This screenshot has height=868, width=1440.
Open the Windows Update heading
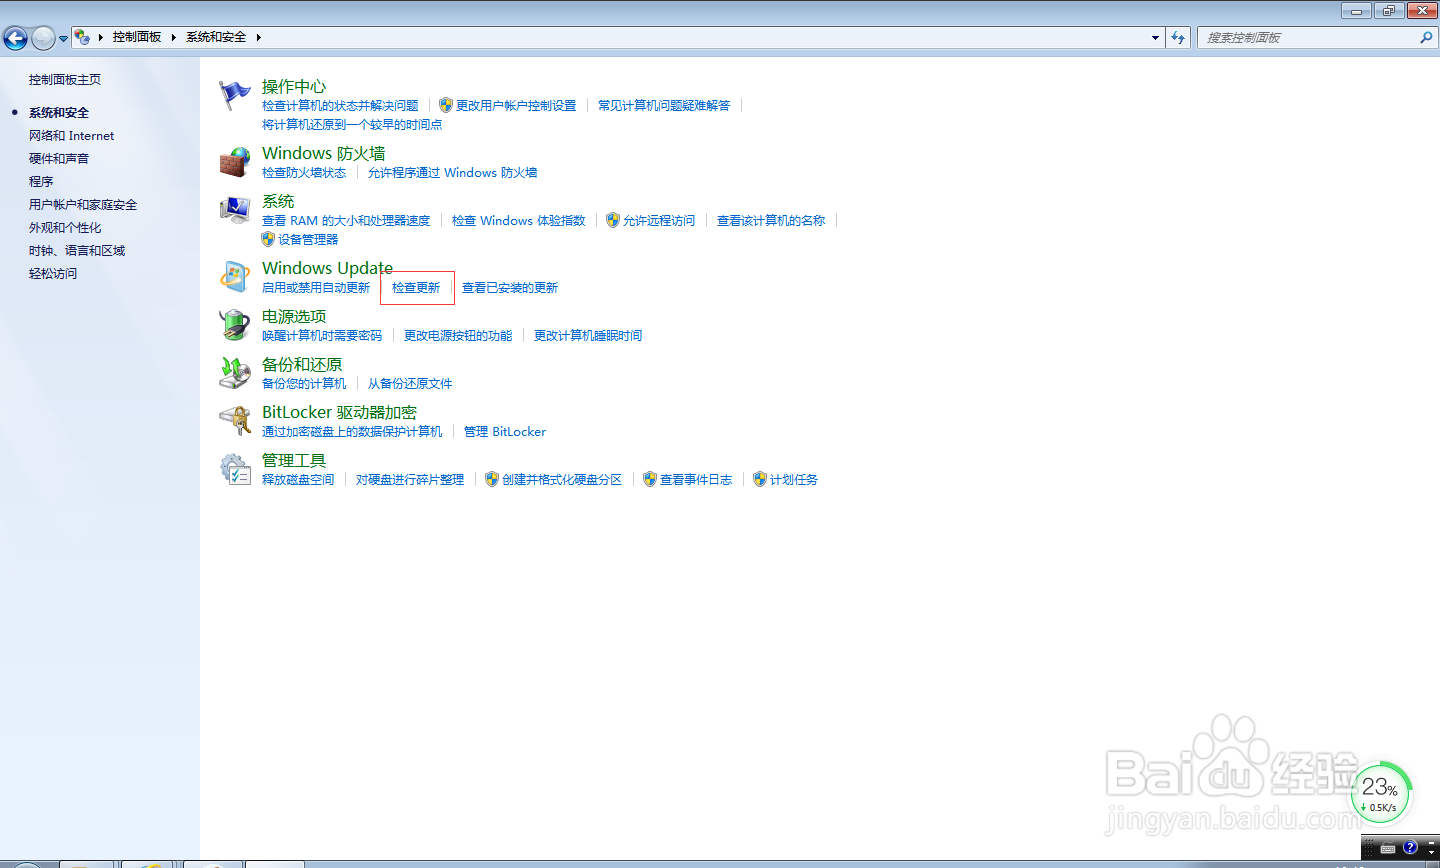[x=327, y=268]
